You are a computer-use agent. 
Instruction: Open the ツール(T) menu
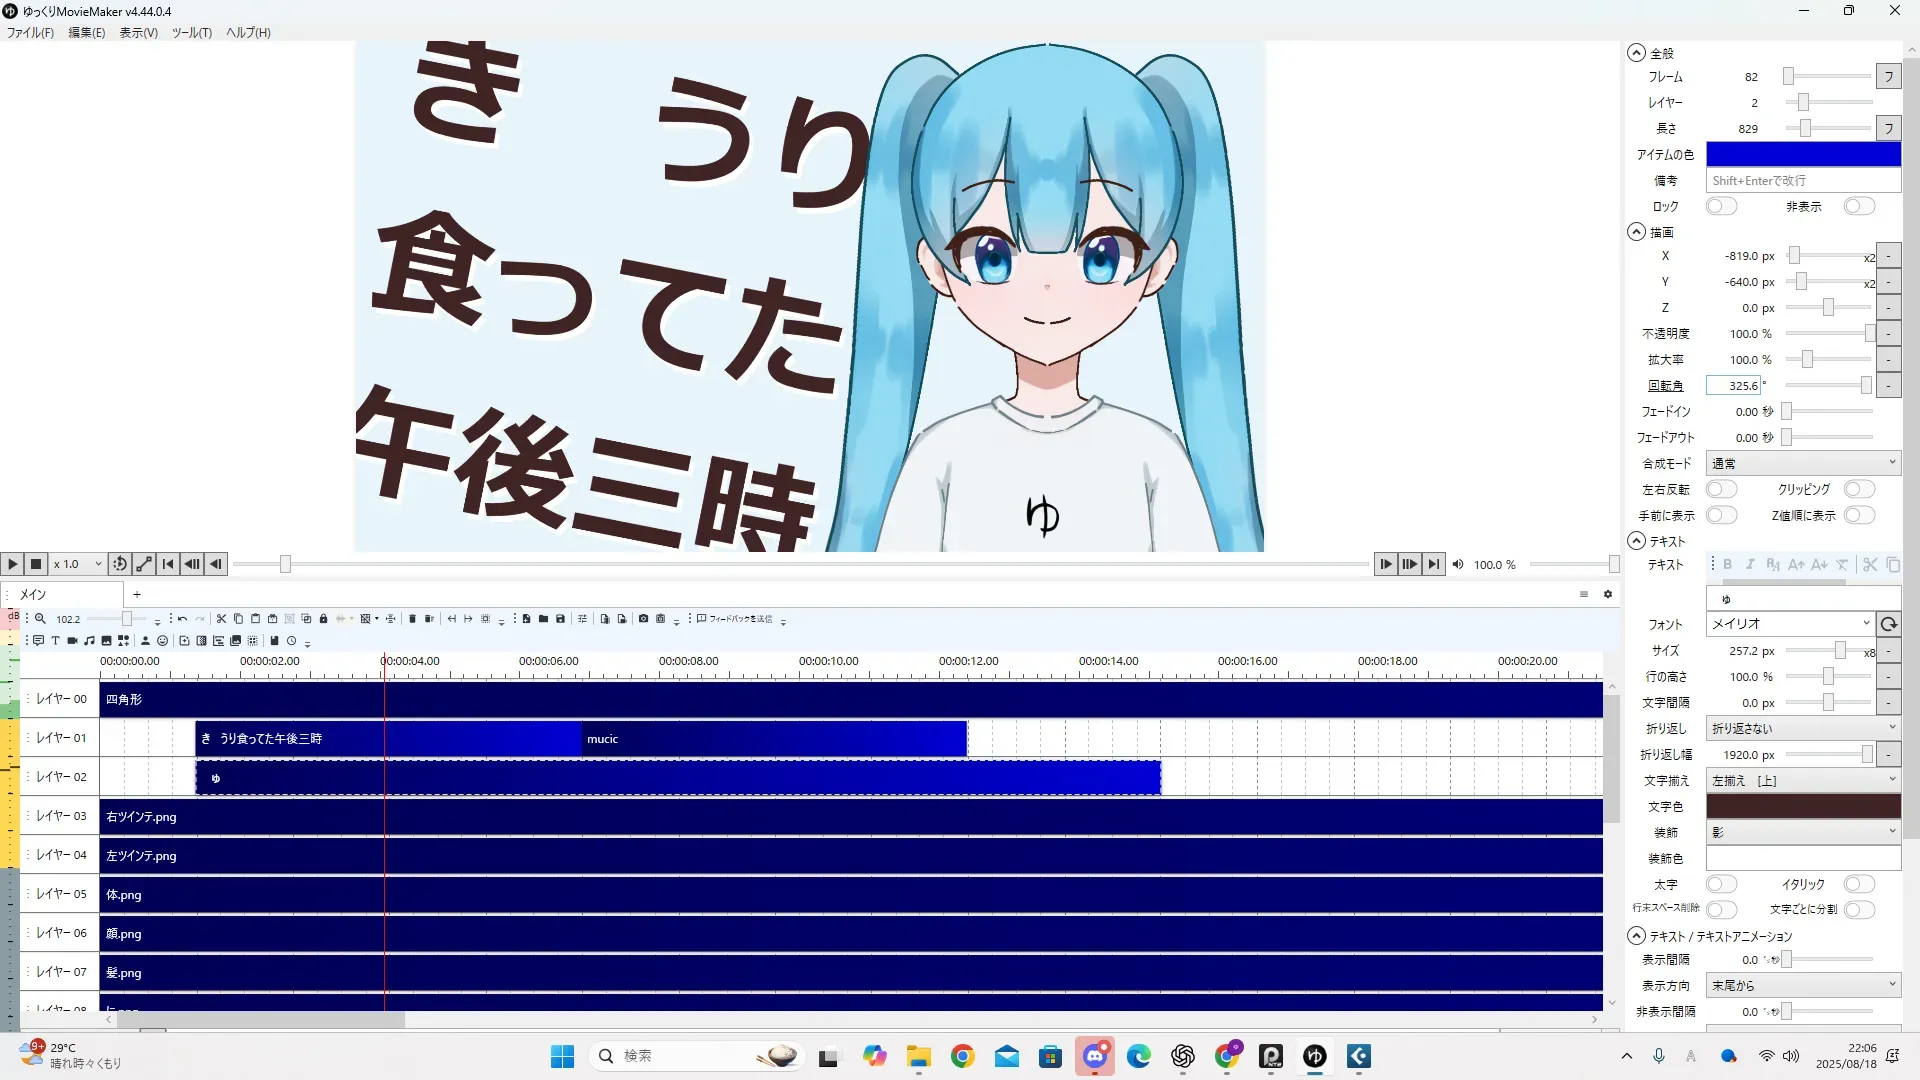pyautogui.click(x=191, y=33)
